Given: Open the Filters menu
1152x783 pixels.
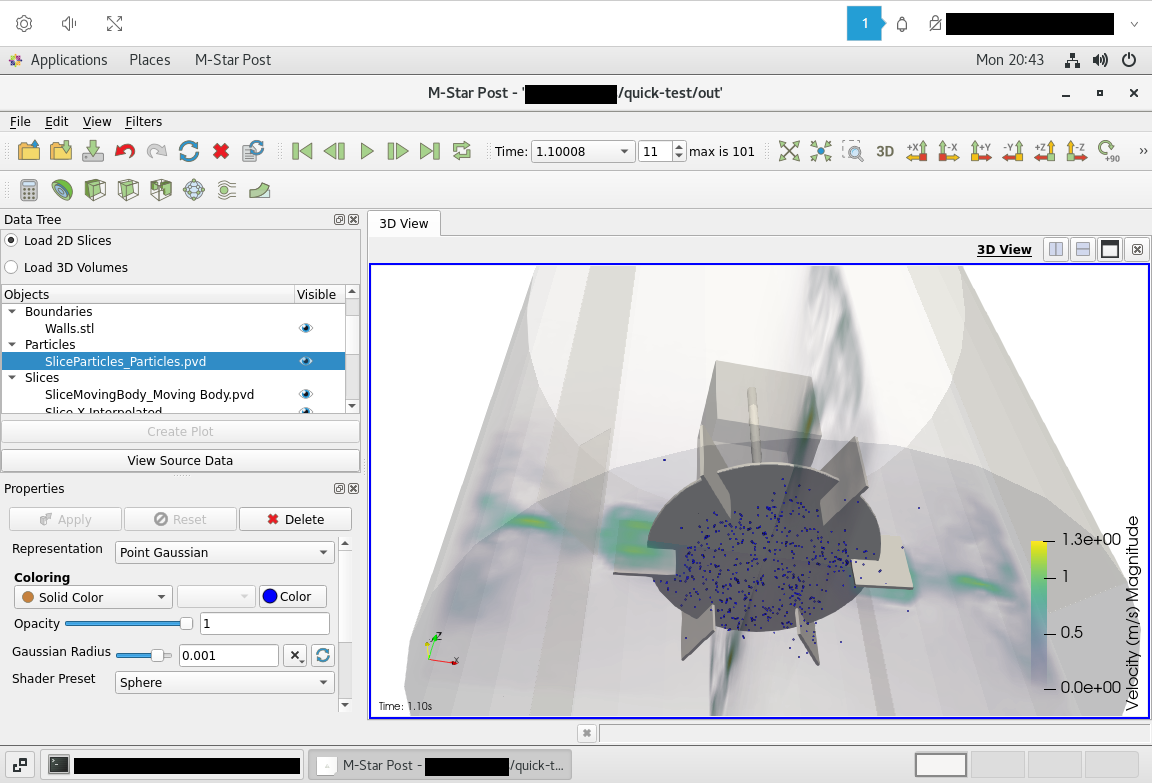Looking at the screenshot, I should (x=143, y=121).
